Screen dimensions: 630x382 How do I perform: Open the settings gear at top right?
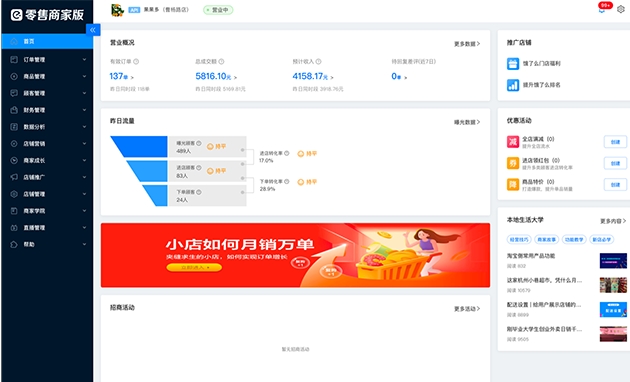[621, 9]
